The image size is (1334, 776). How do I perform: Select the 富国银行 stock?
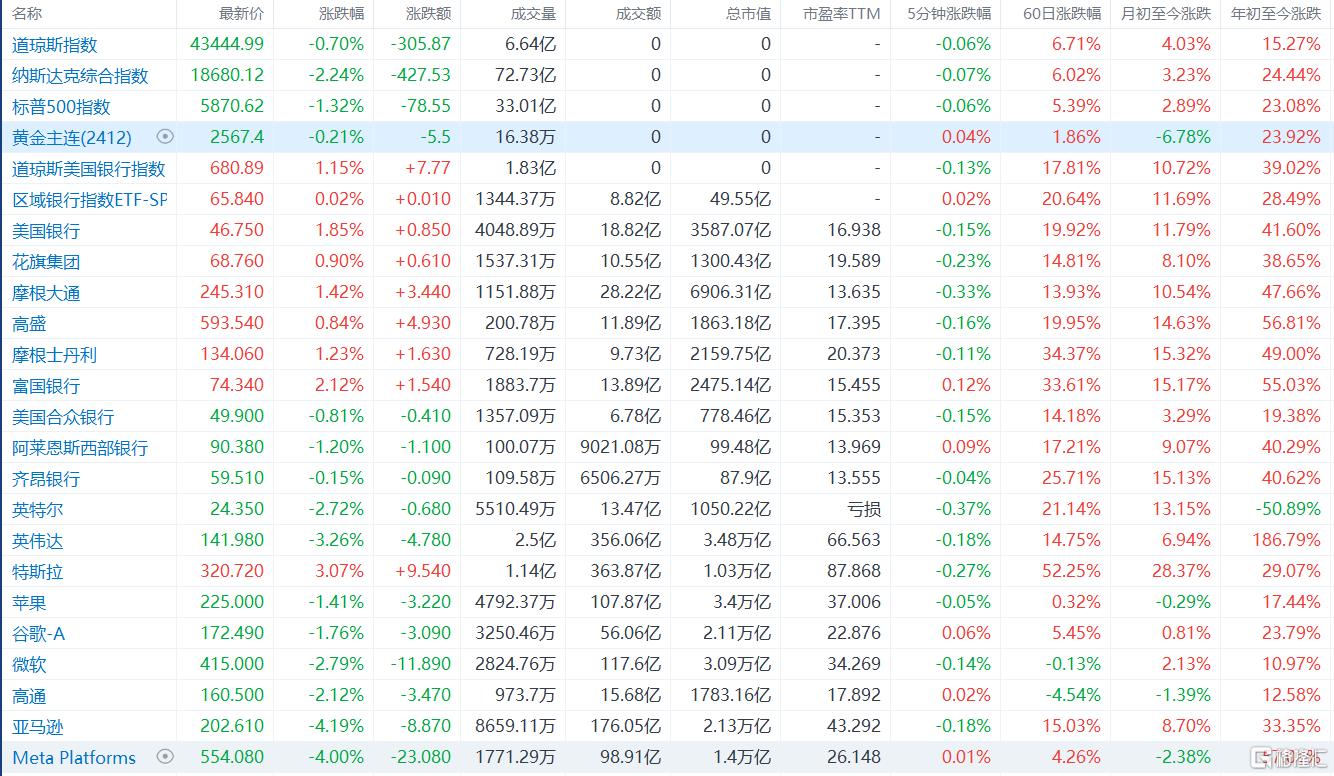pyautogui.click(x=46, y=385)
